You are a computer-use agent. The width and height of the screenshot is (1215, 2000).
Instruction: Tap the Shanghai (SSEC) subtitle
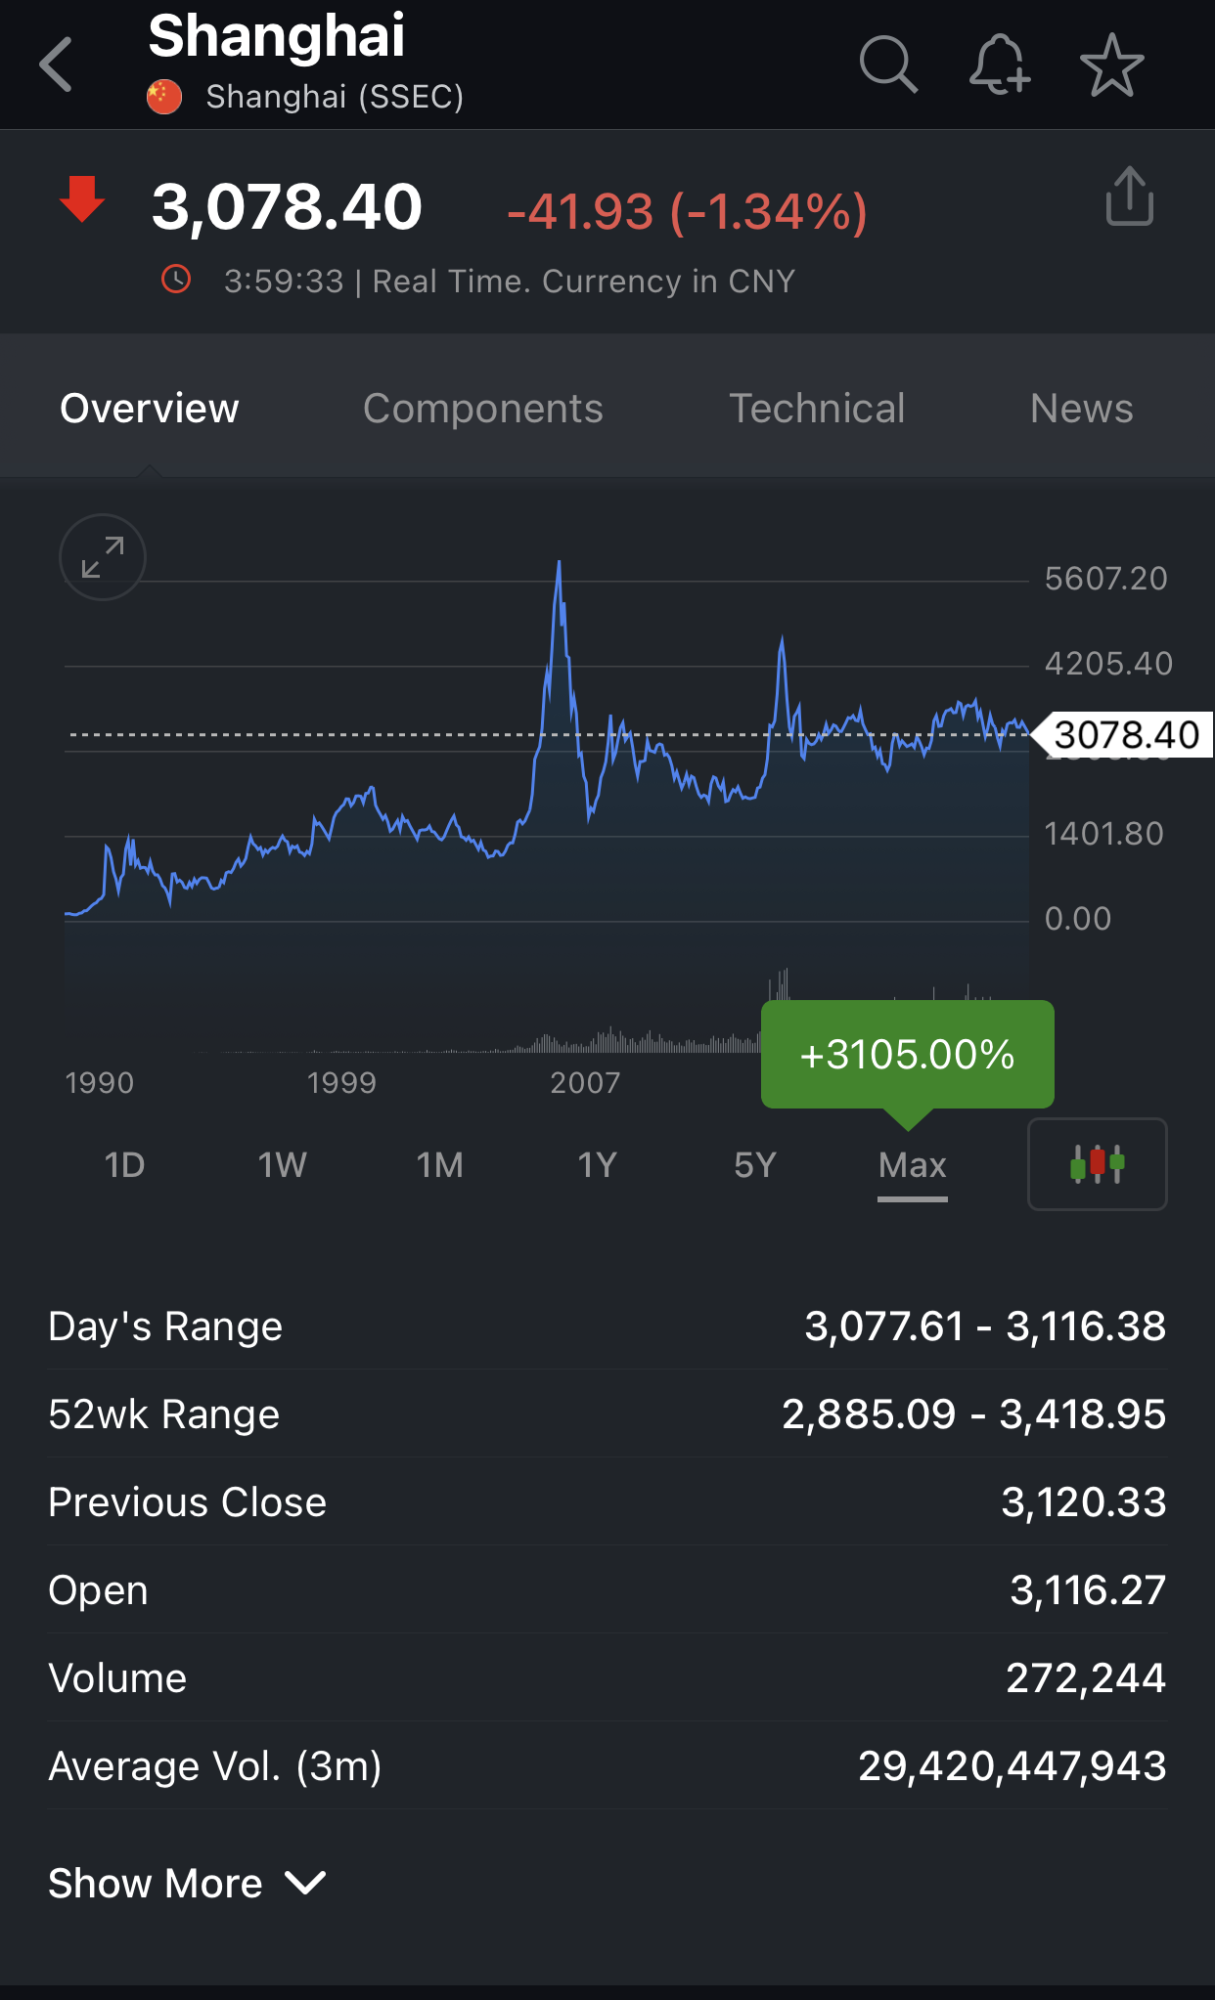click(335, 97)
